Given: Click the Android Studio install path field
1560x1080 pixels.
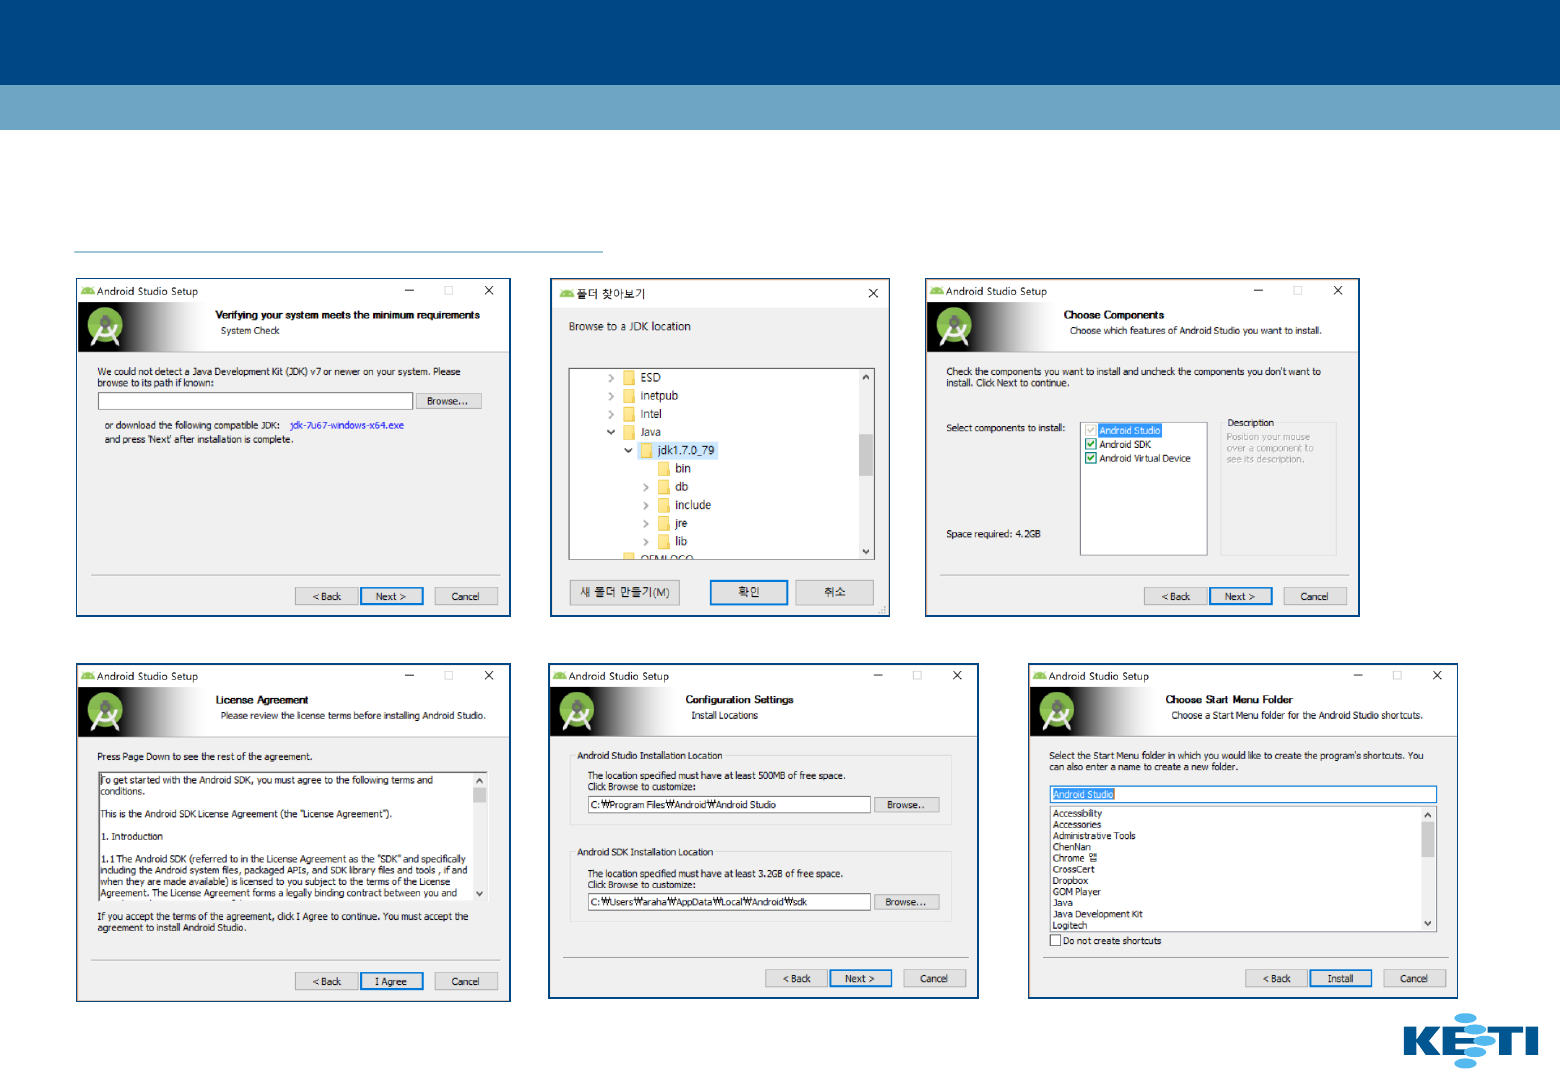Looking at the screenshot, I should pyautogui.click(x=729, y=805).
